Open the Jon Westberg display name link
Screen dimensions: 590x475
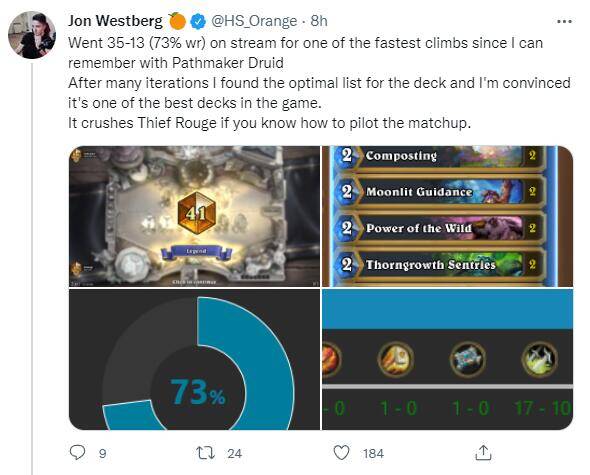point(115,21)
